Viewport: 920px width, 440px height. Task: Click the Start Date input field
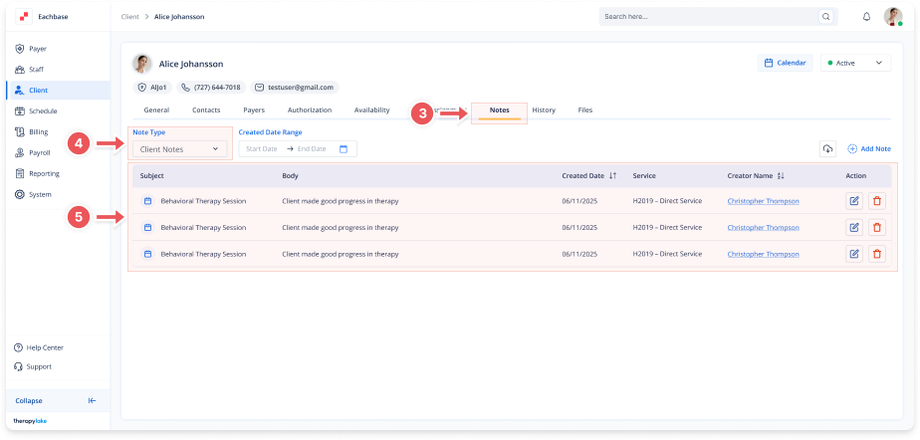point(261,149)
